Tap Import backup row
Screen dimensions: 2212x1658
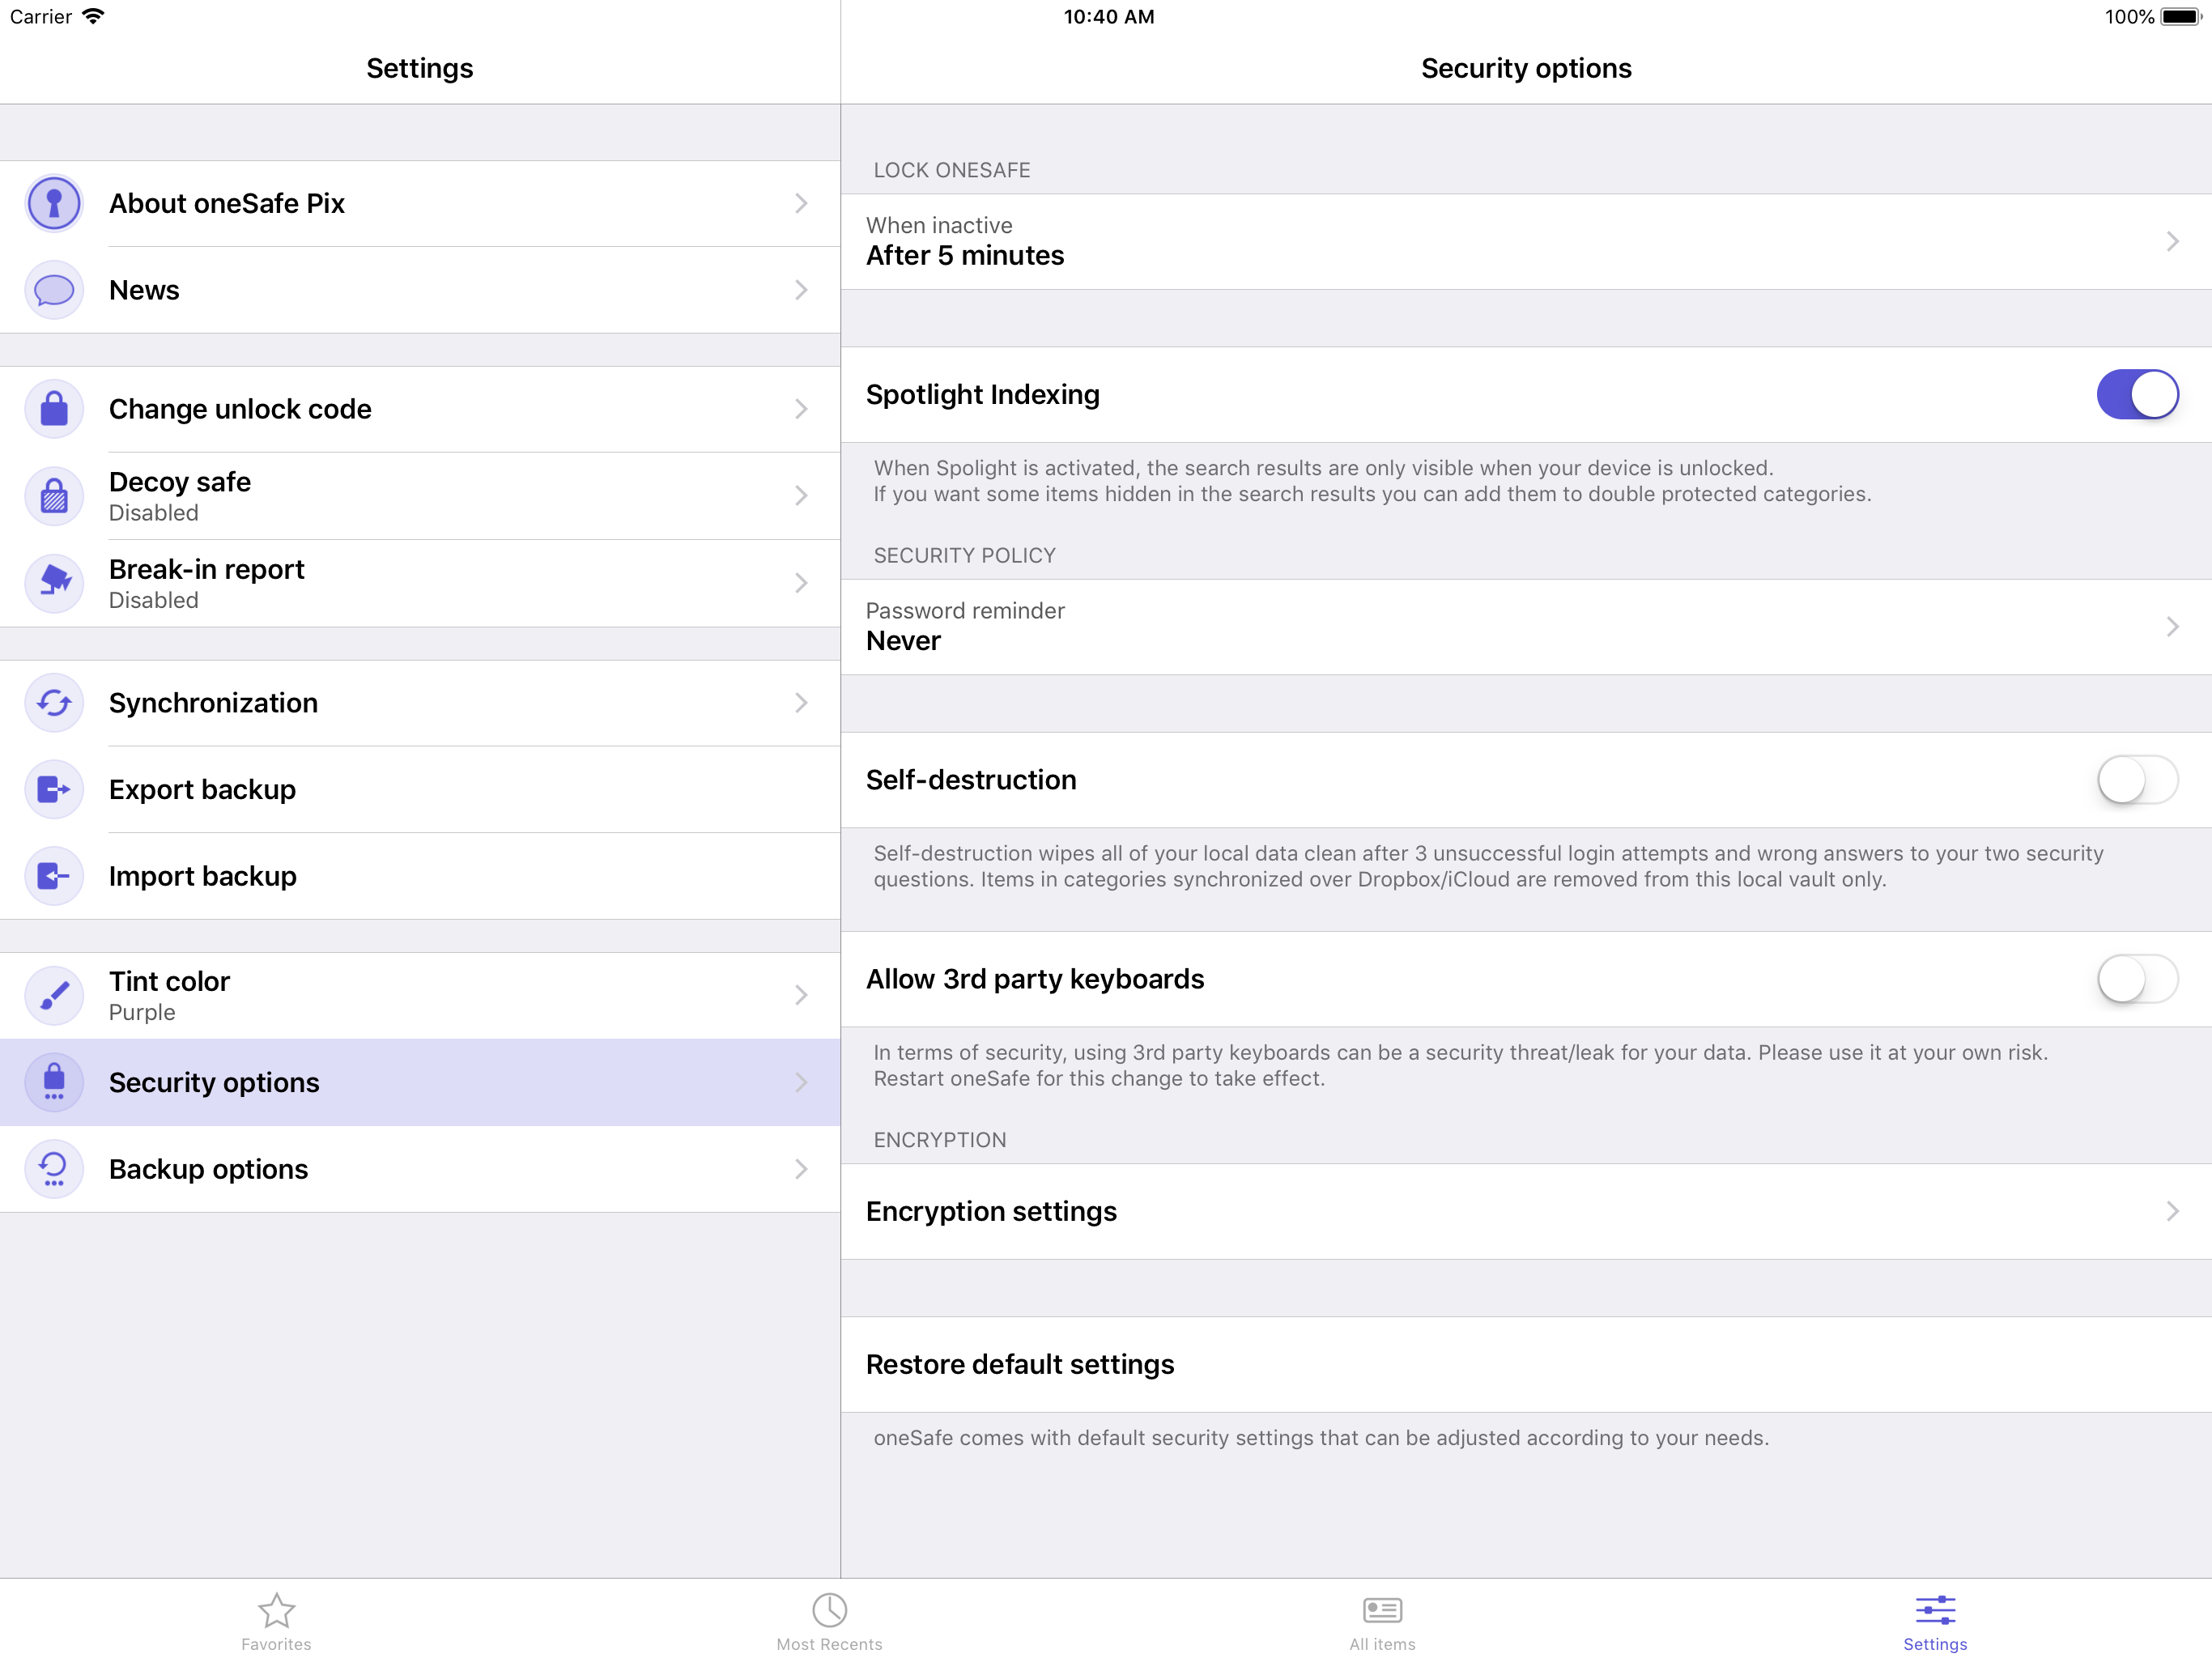[420, 876]
